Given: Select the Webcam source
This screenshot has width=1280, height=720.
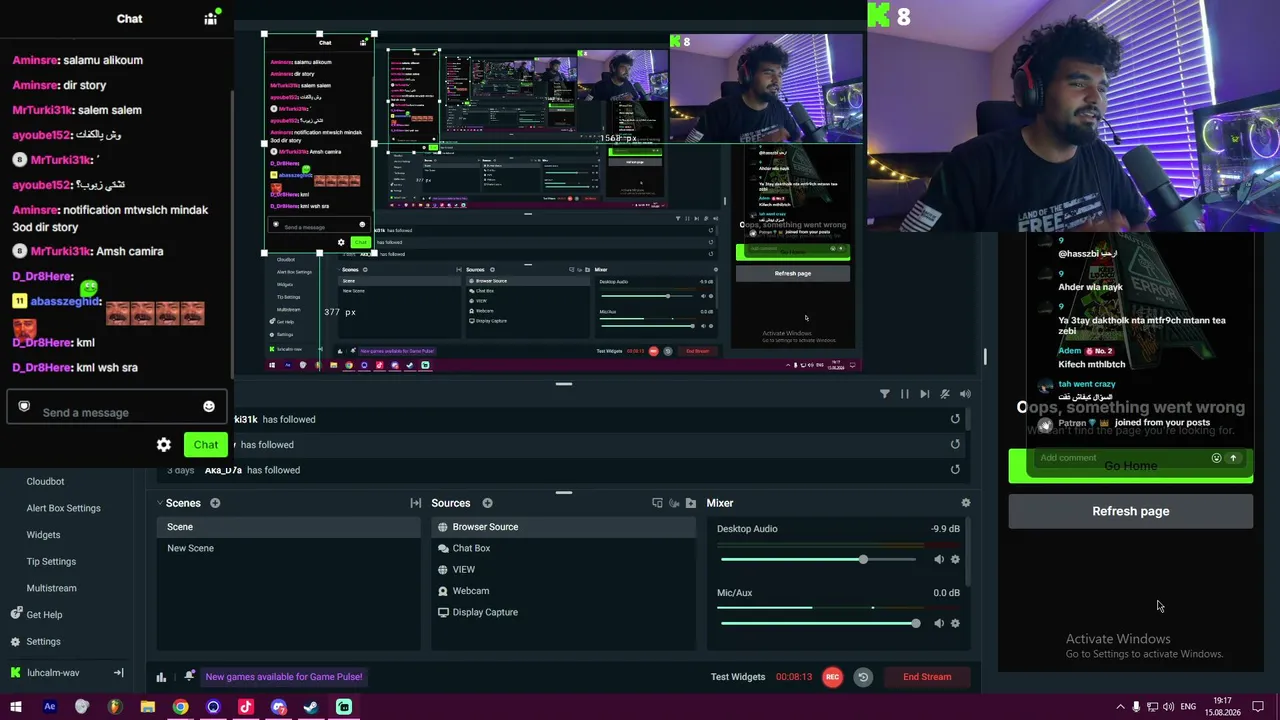Looking at the screenshot, I should point(564,591).
